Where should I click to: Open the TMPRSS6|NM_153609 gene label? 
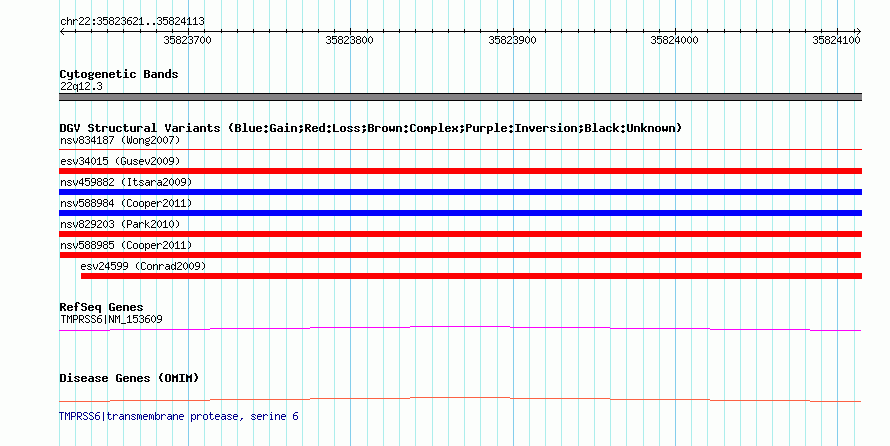click(x=111, y=319)
